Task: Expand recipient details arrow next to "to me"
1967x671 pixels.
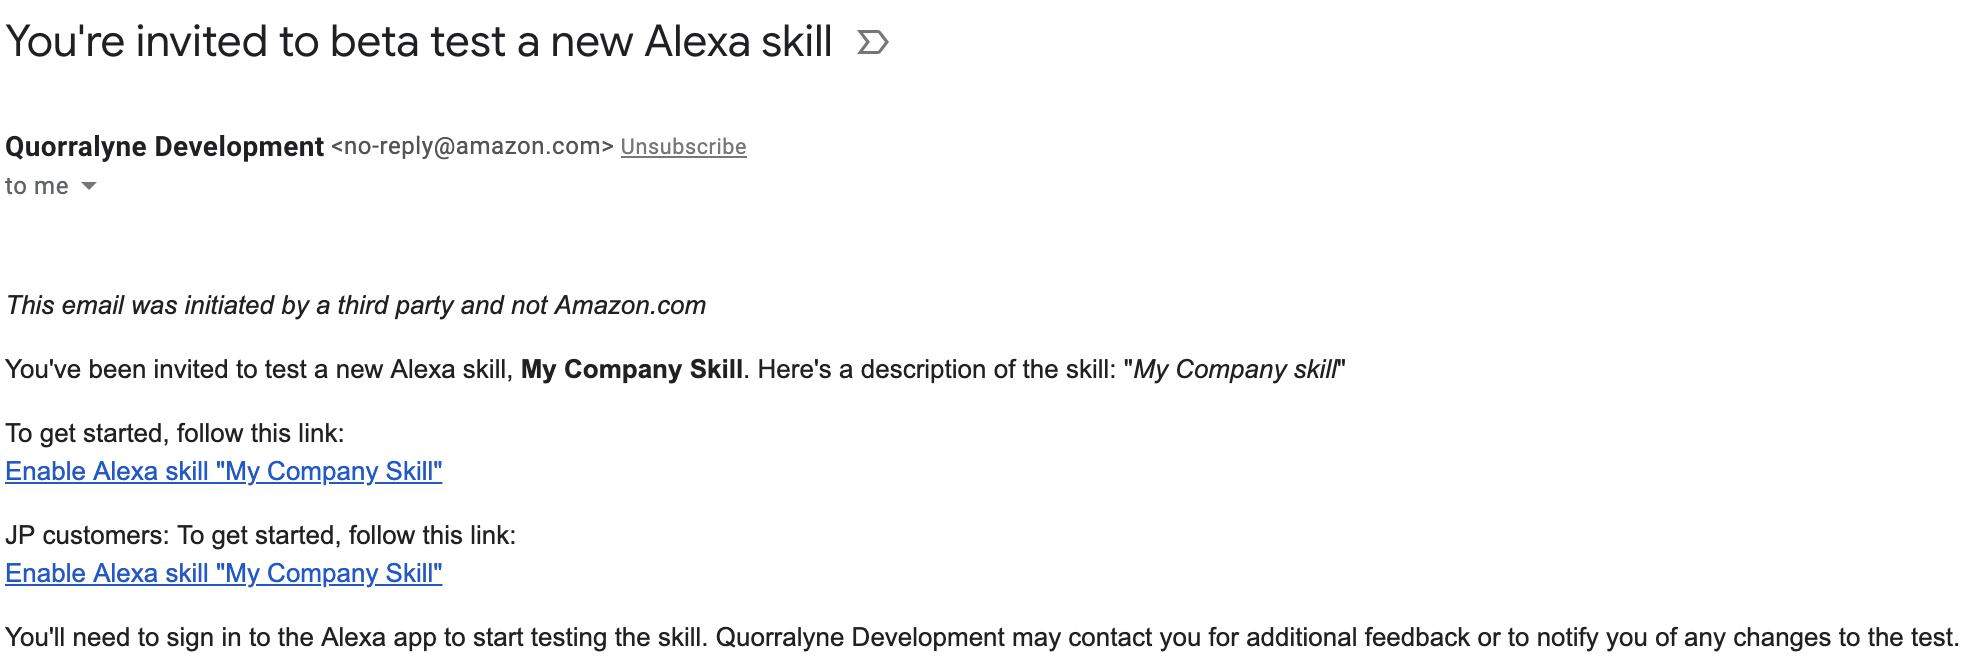Action: [x=89, y=186]
